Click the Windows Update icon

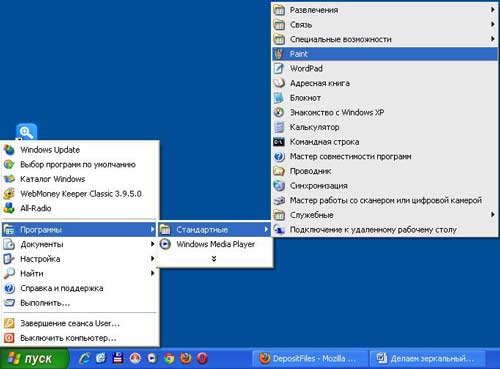(9, 150)
